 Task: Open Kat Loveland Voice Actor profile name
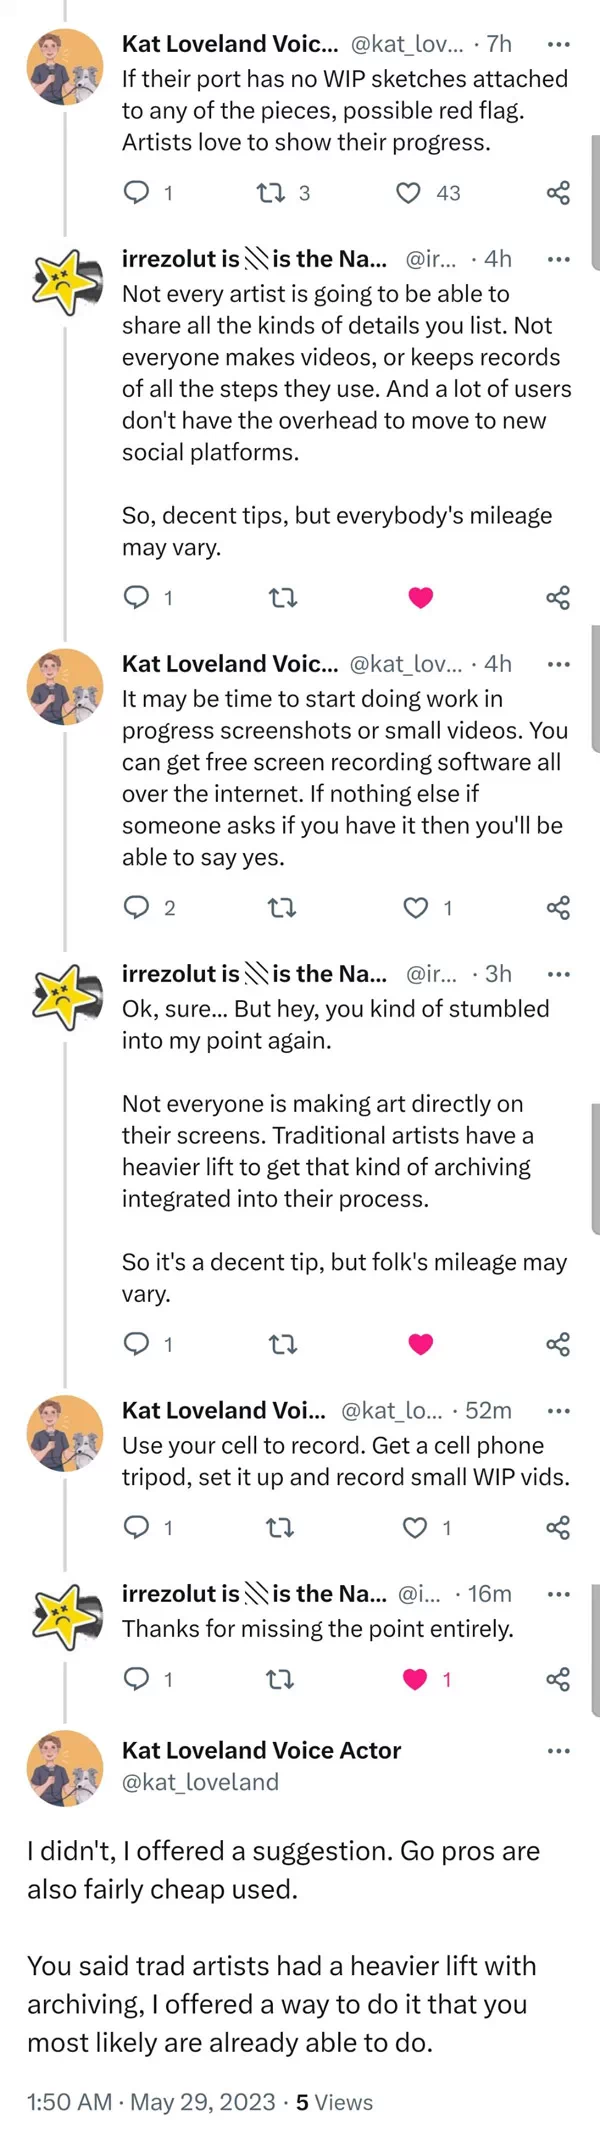(261, 1750)
